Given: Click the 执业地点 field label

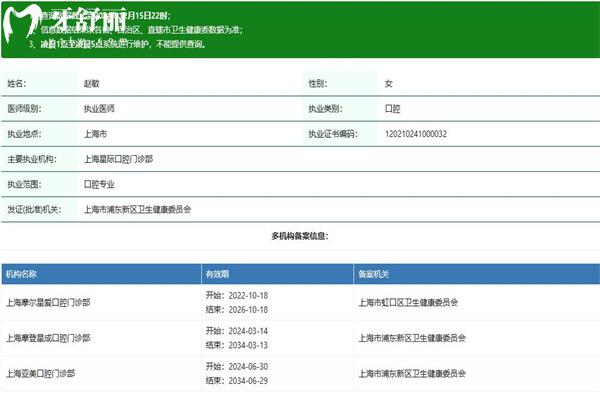Looking at the screenshot, I should tap(24, 134).
